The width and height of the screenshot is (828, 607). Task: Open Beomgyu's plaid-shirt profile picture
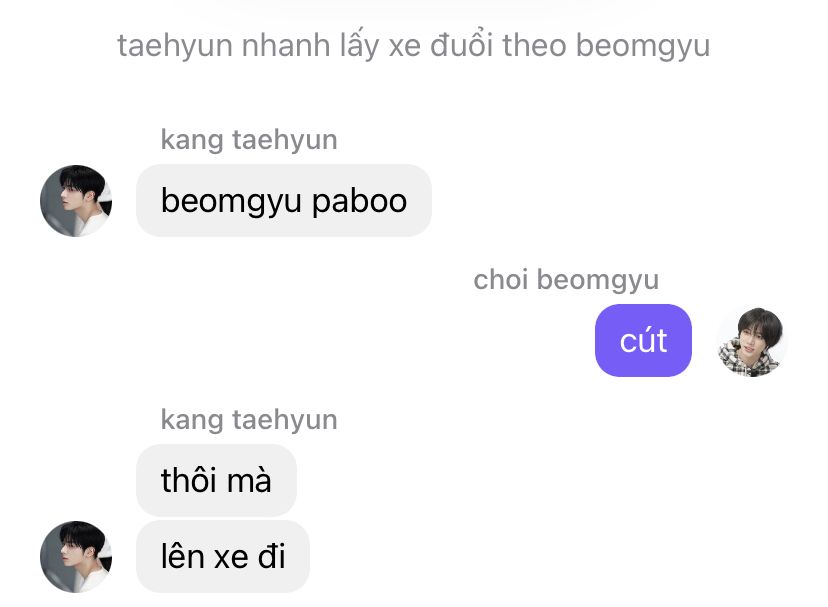pyautogui.click(x=751, y=341)
